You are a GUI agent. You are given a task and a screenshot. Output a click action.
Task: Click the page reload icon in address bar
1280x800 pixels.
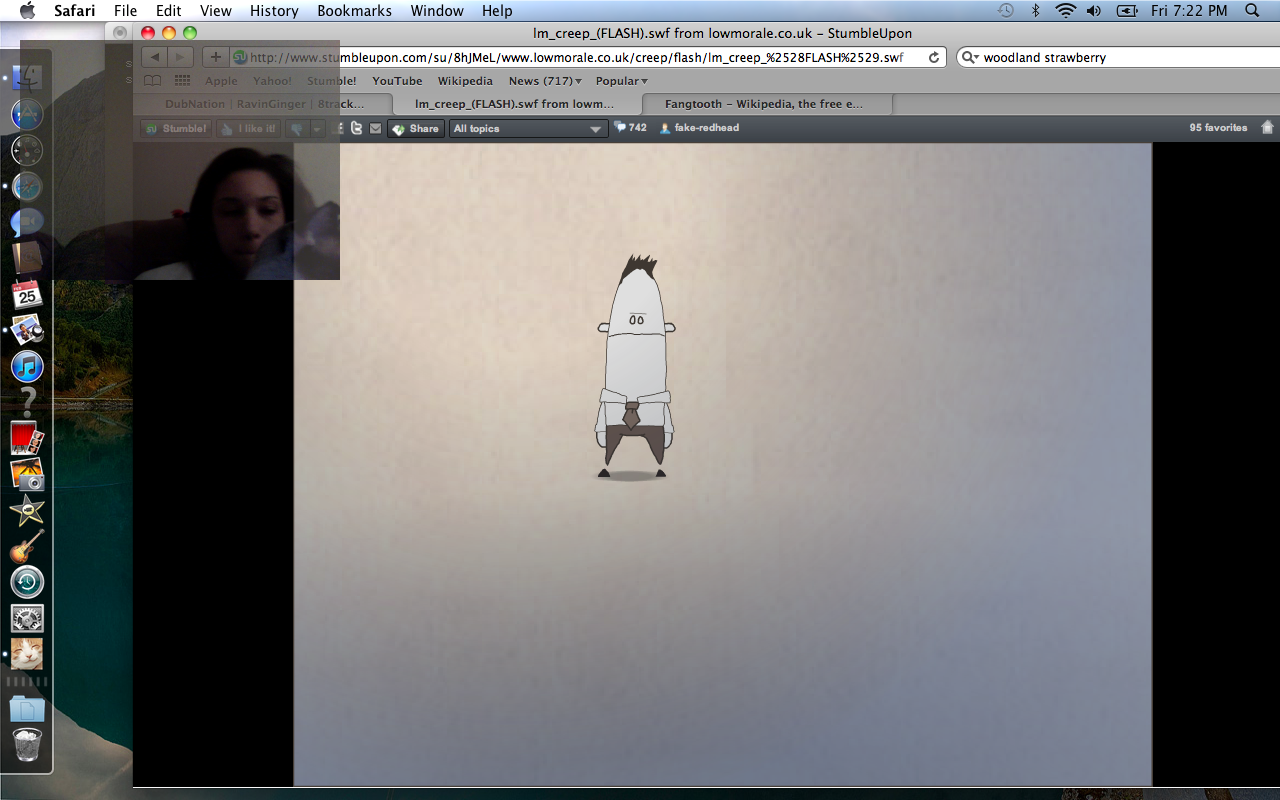[x=934, y=58]
